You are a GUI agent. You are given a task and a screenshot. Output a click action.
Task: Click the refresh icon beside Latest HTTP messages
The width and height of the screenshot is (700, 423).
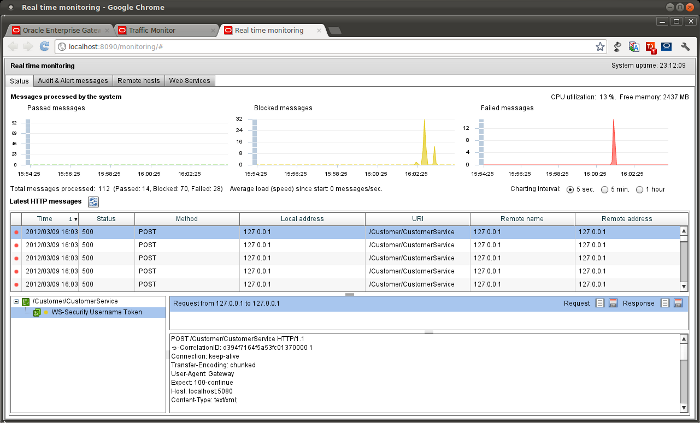(94, 202)
